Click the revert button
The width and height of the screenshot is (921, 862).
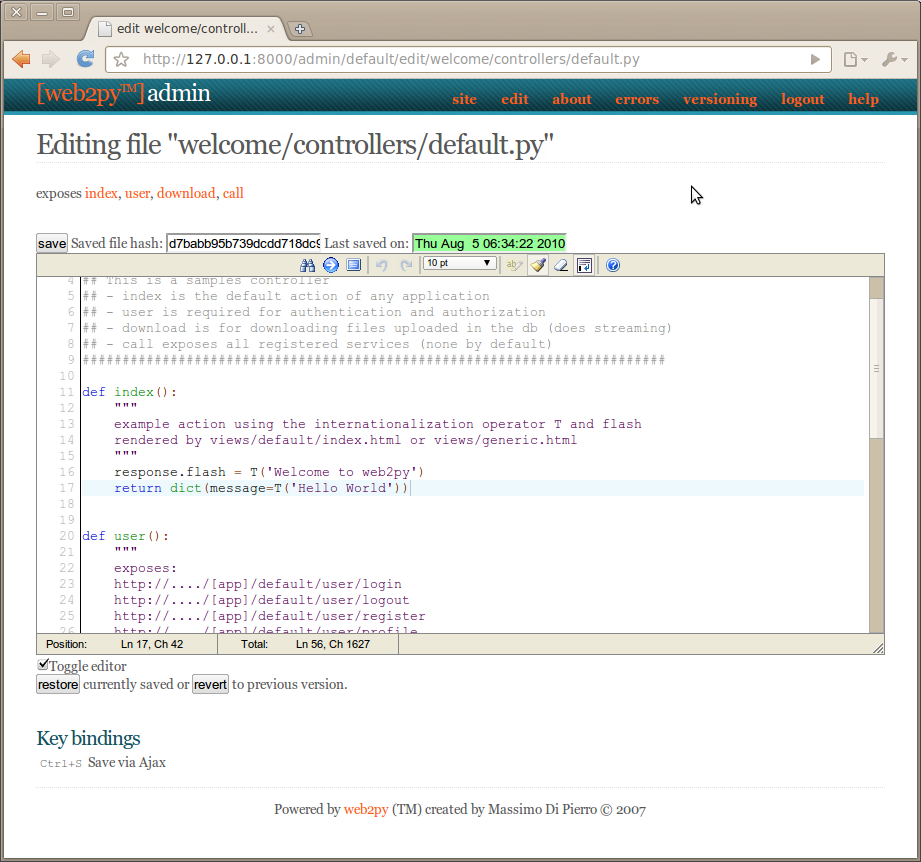[210, 684]
